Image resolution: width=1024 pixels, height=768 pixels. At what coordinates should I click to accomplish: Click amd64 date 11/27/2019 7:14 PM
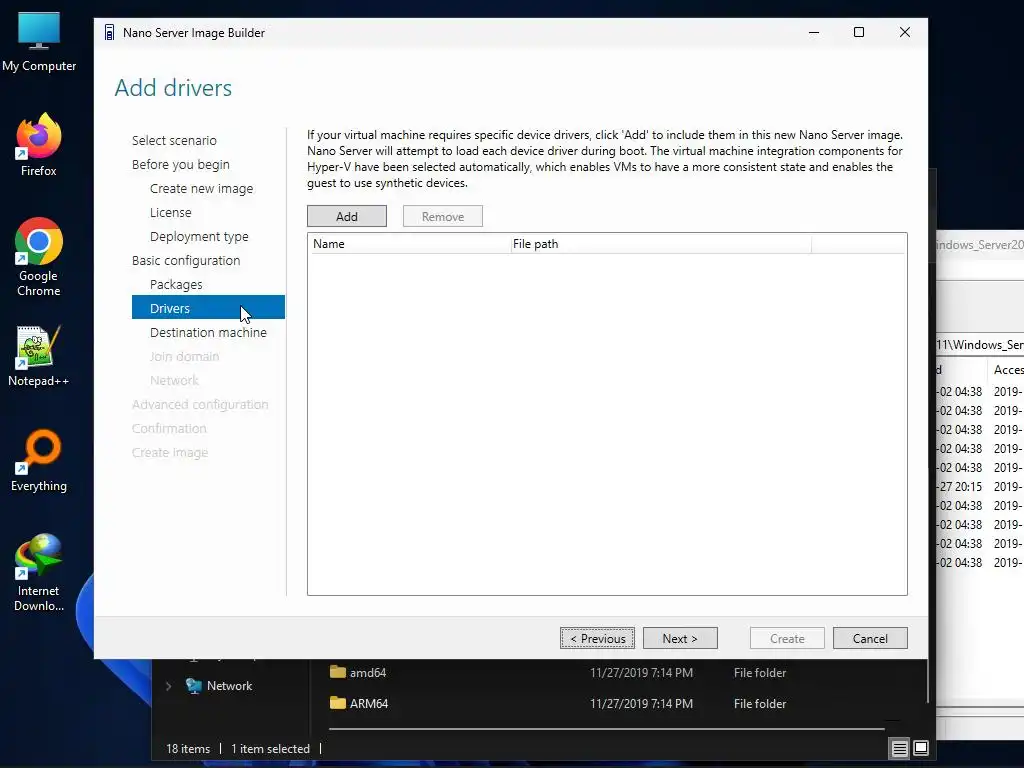click(x=641, y=673)
